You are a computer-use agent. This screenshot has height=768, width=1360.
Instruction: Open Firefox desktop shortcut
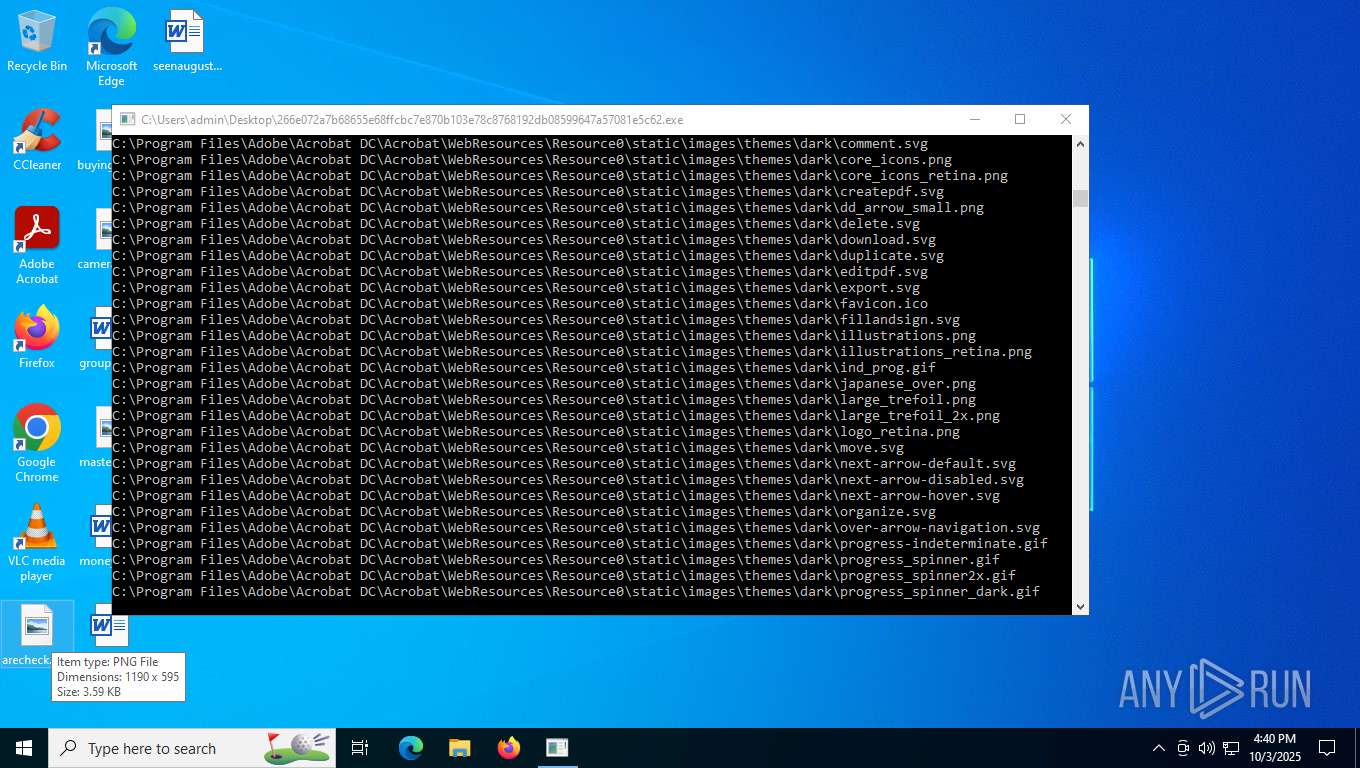[x=37, y=338]
